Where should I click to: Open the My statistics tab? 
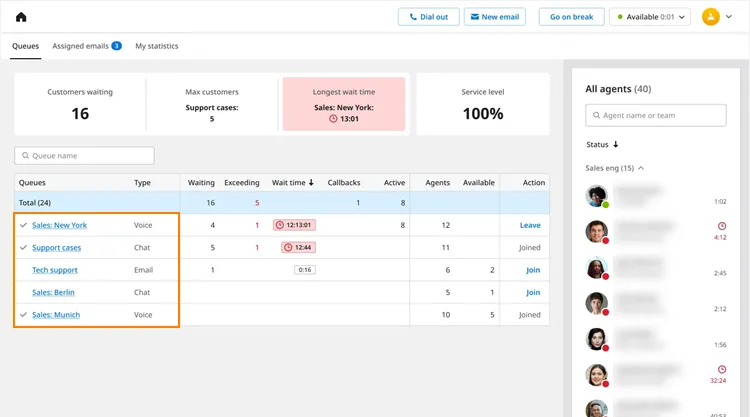[x=156, y=46]
